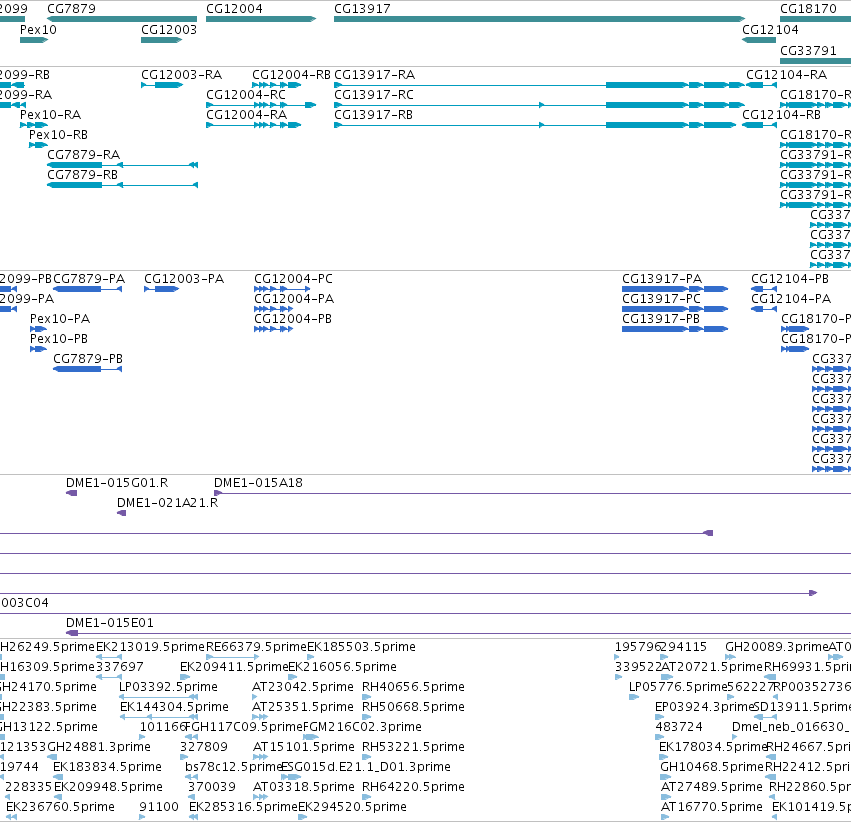The height and width of the screenshot is (822, 851).
Task: Select the "CG7879-PA" protein label
Action: (x=89, y=278)
